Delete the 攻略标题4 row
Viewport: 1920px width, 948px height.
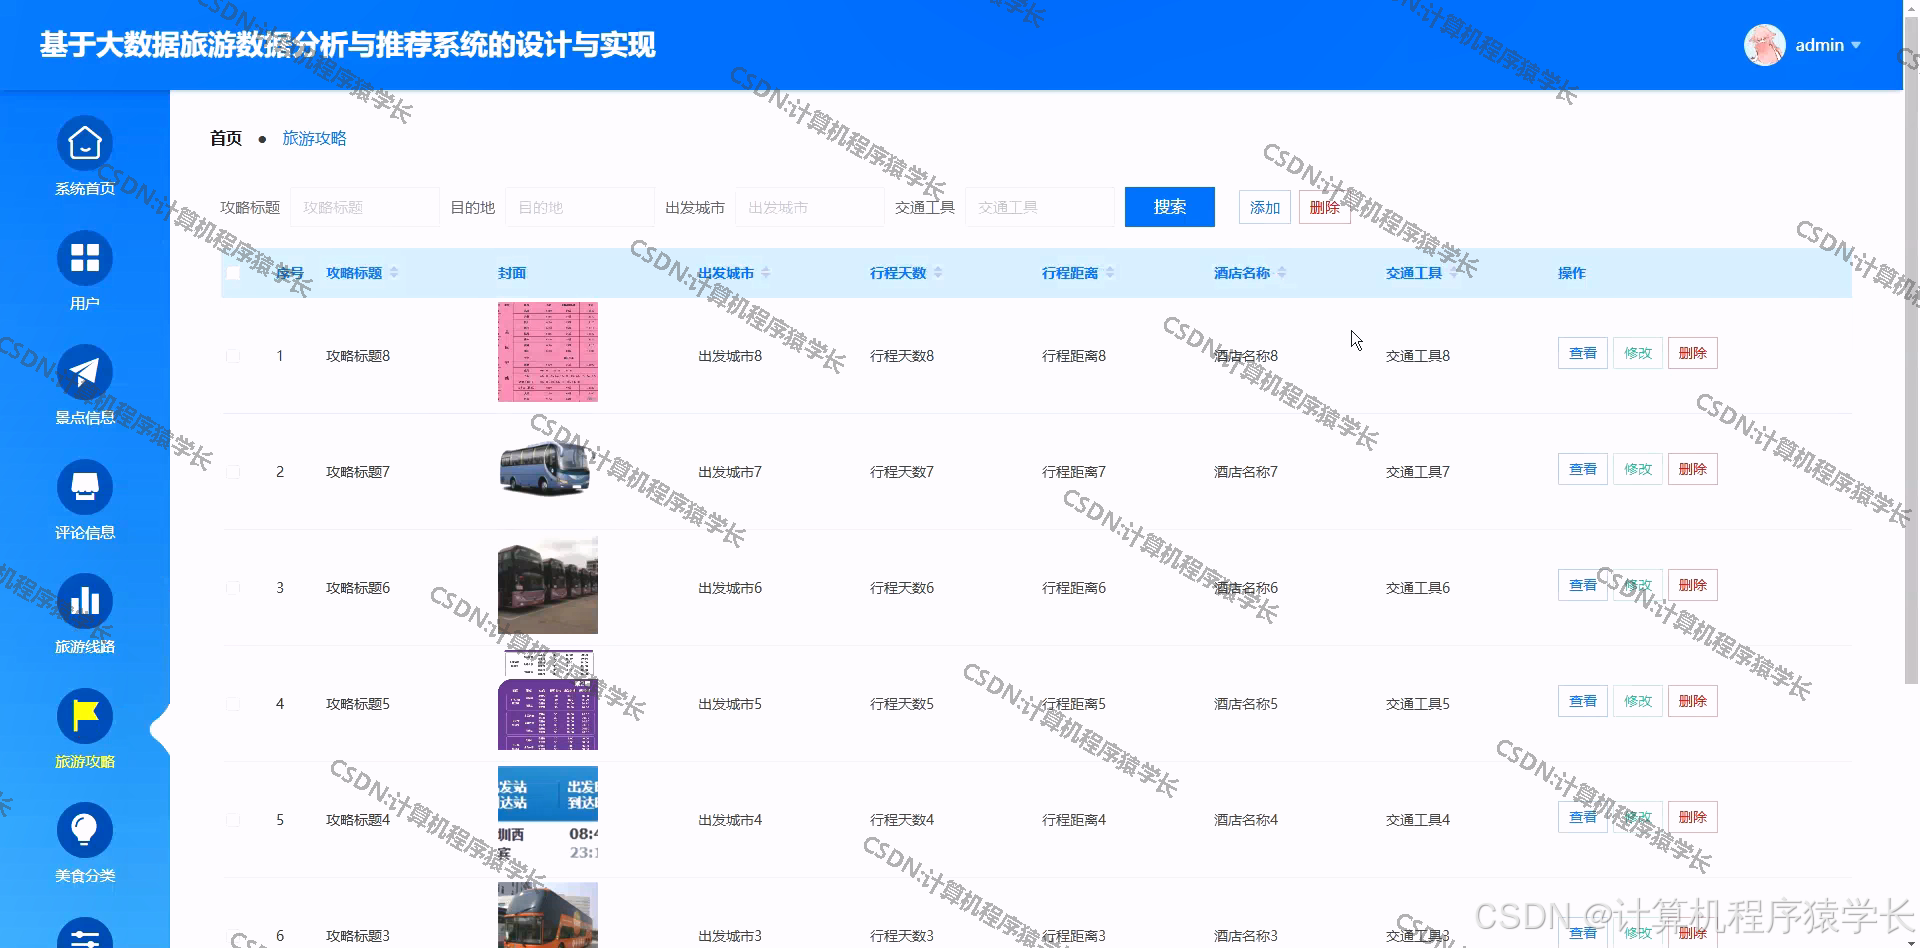[1693, 817]
